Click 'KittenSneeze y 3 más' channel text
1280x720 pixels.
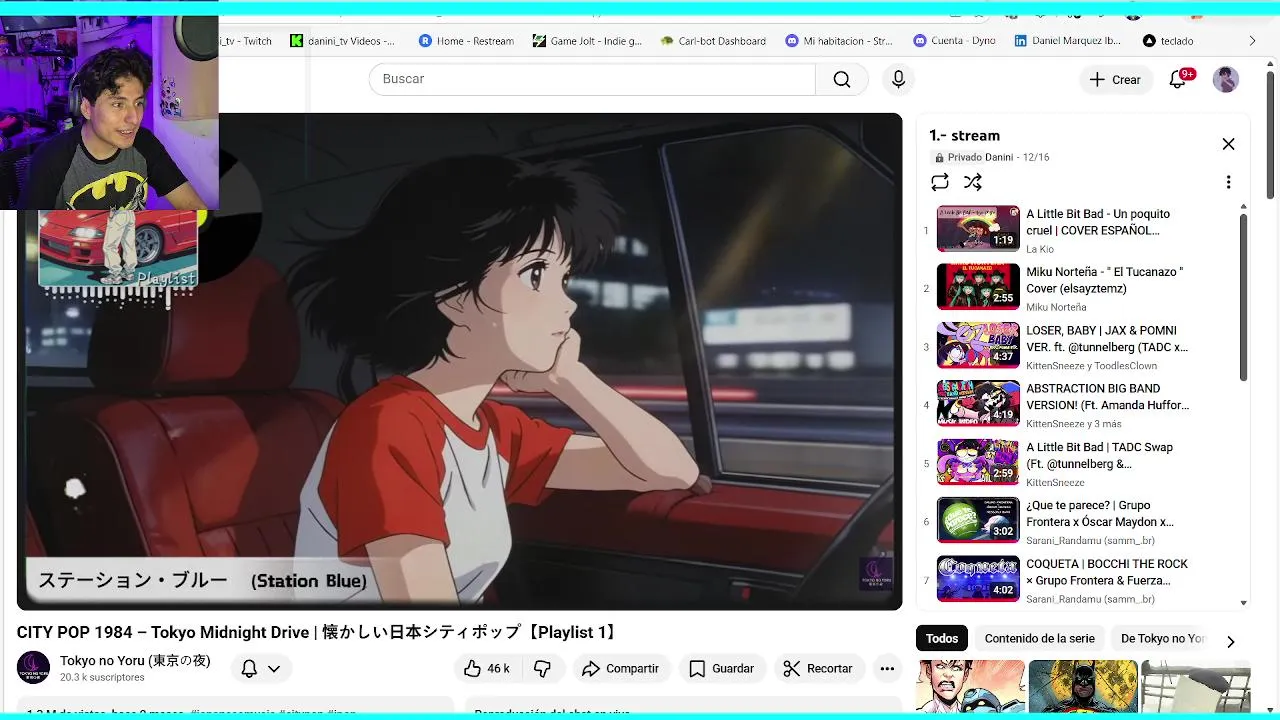tap(1076, 424)
